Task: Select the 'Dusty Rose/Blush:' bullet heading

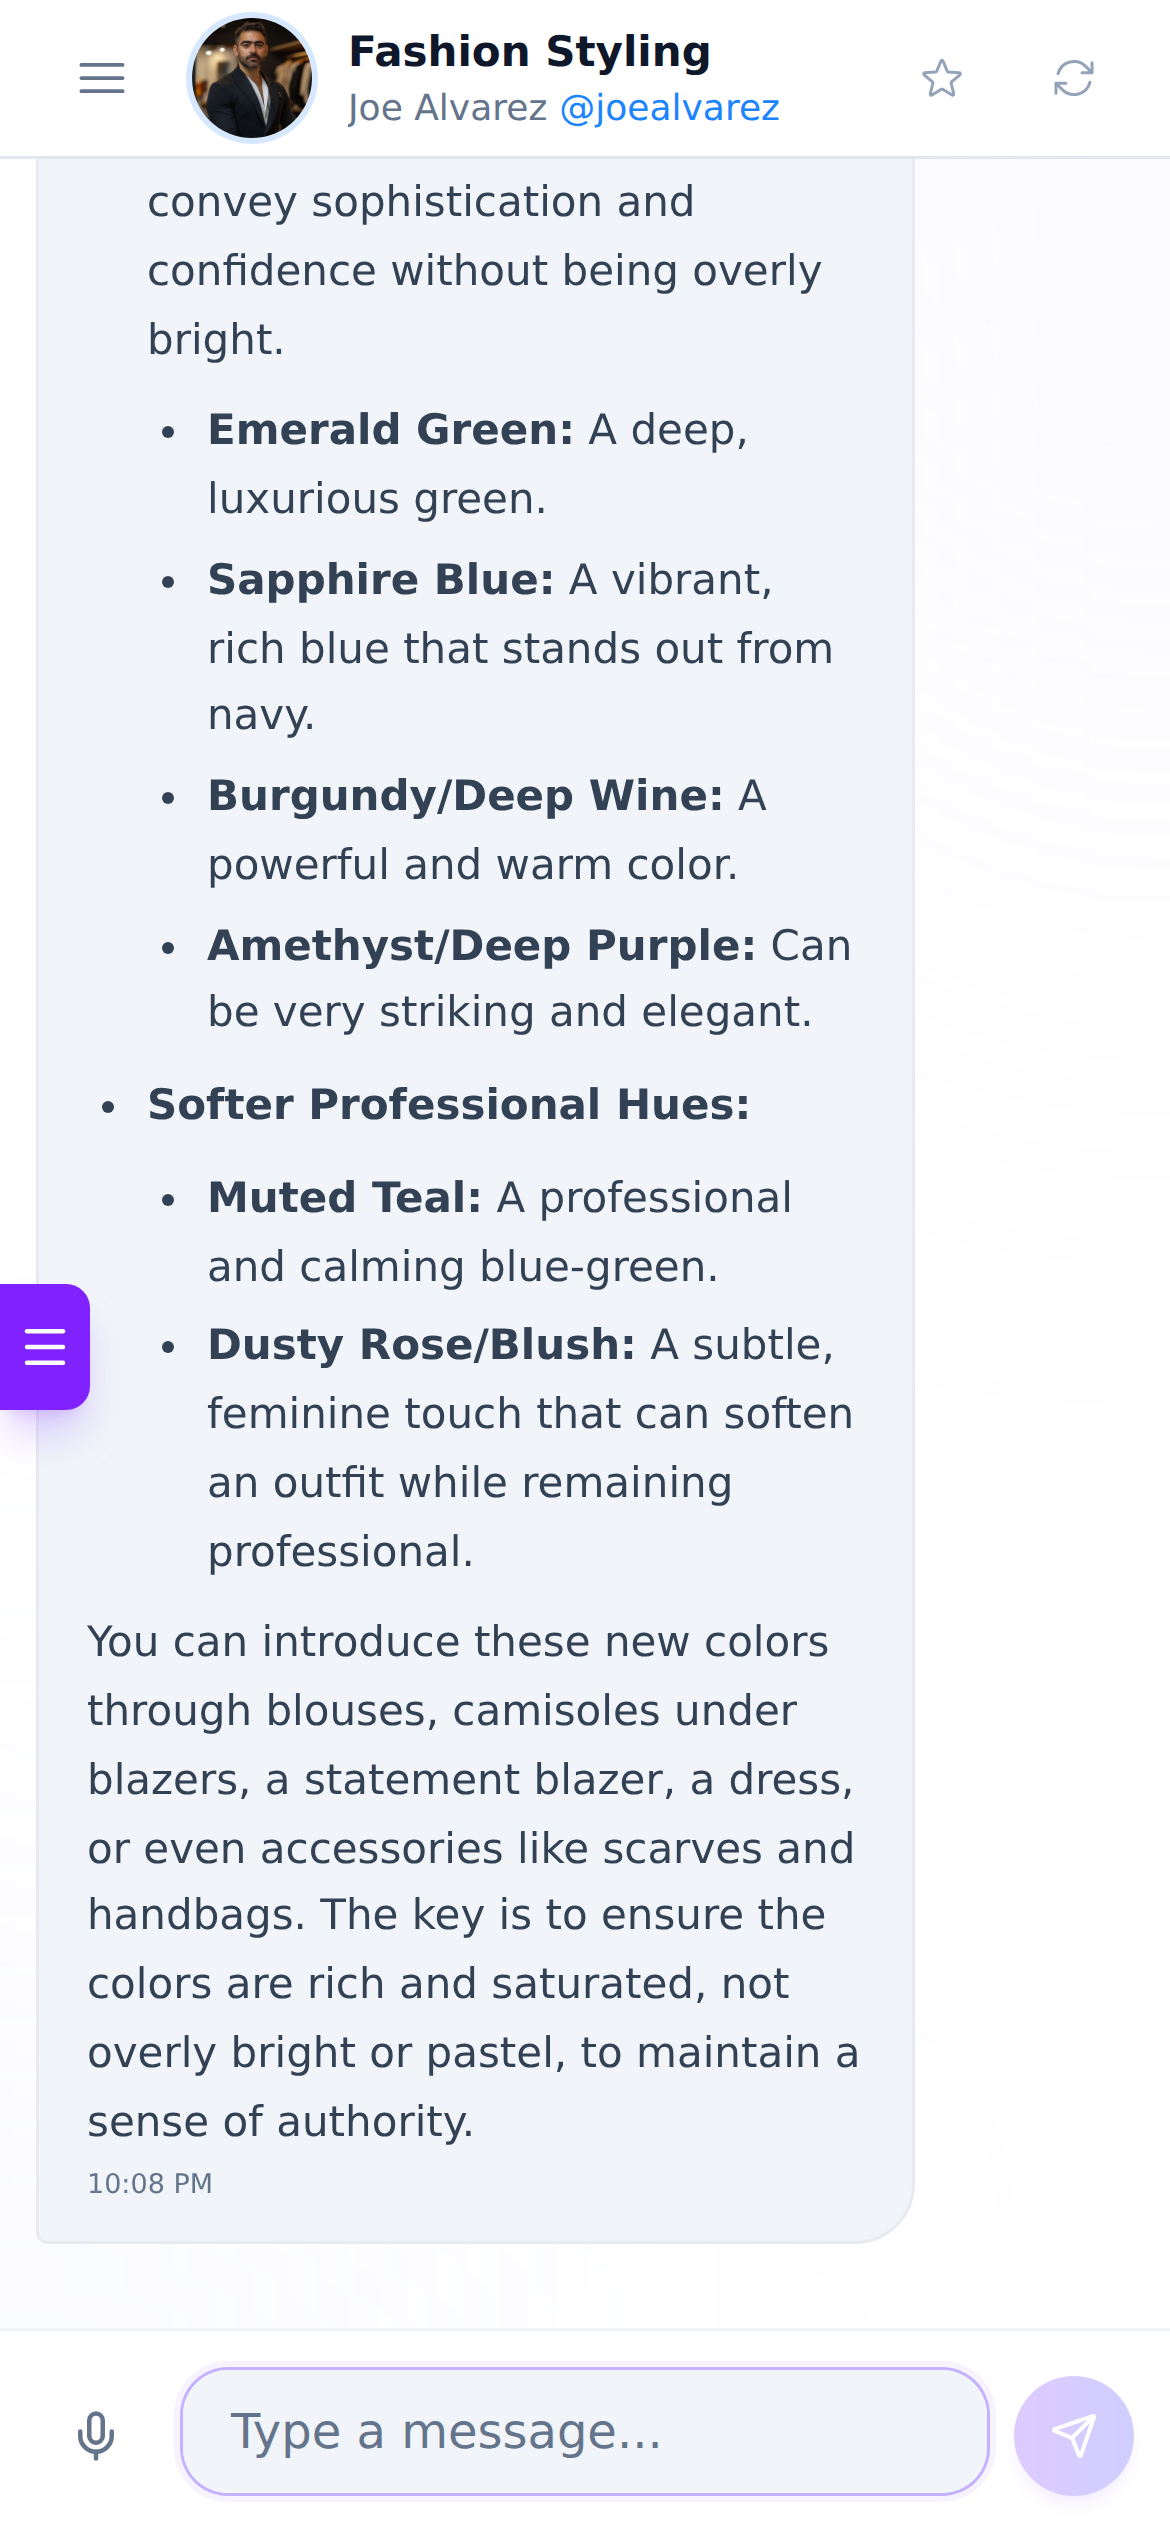Action: 422,1345
